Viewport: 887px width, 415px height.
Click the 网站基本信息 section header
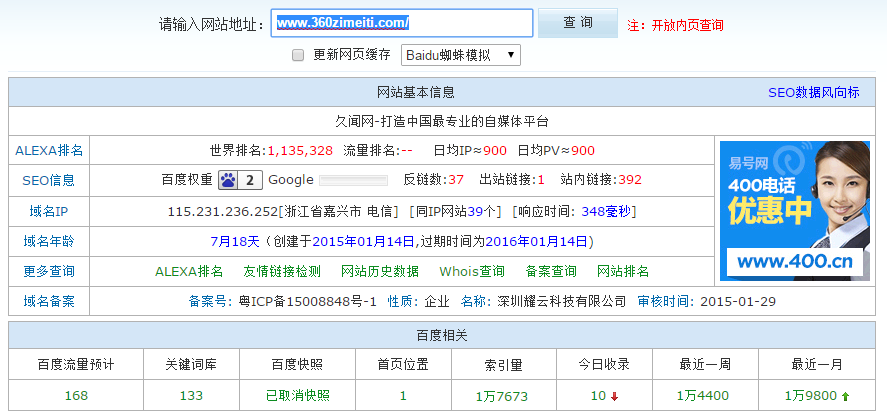[x=416, y=92]
